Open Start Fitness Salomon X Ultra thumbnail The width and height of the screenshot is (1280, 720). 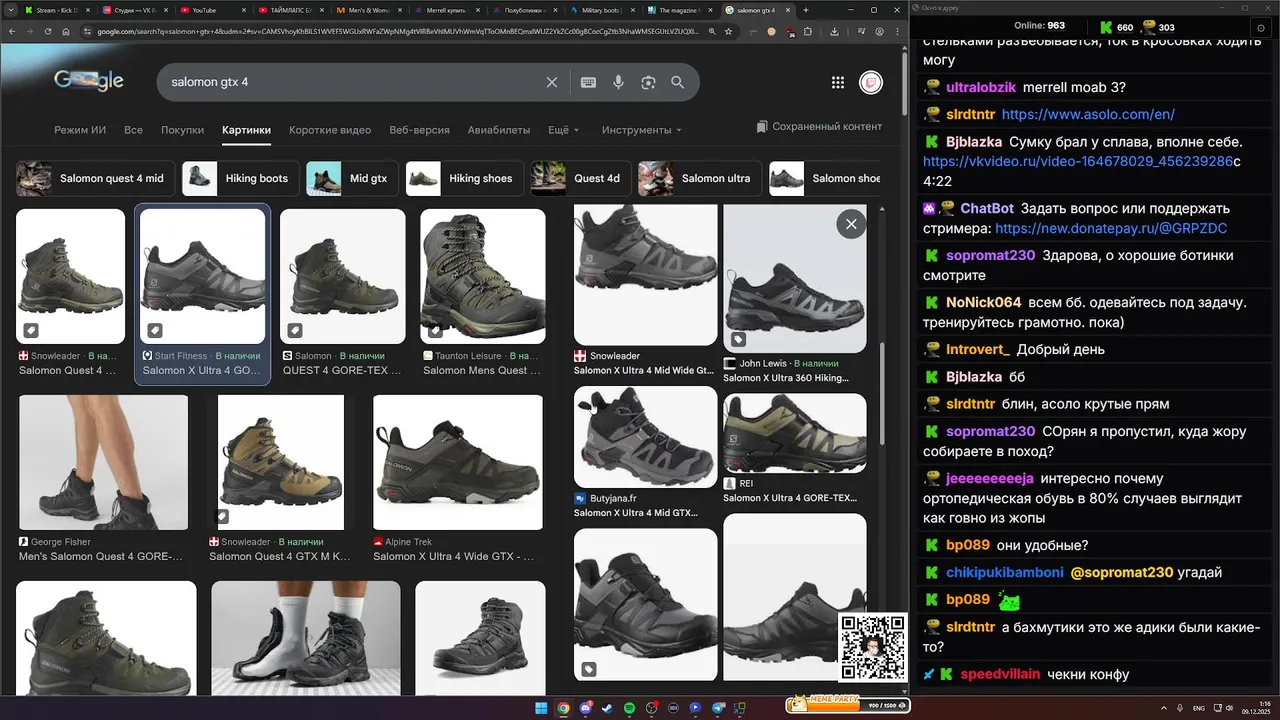pyautogui.click(x=202, y=276)
